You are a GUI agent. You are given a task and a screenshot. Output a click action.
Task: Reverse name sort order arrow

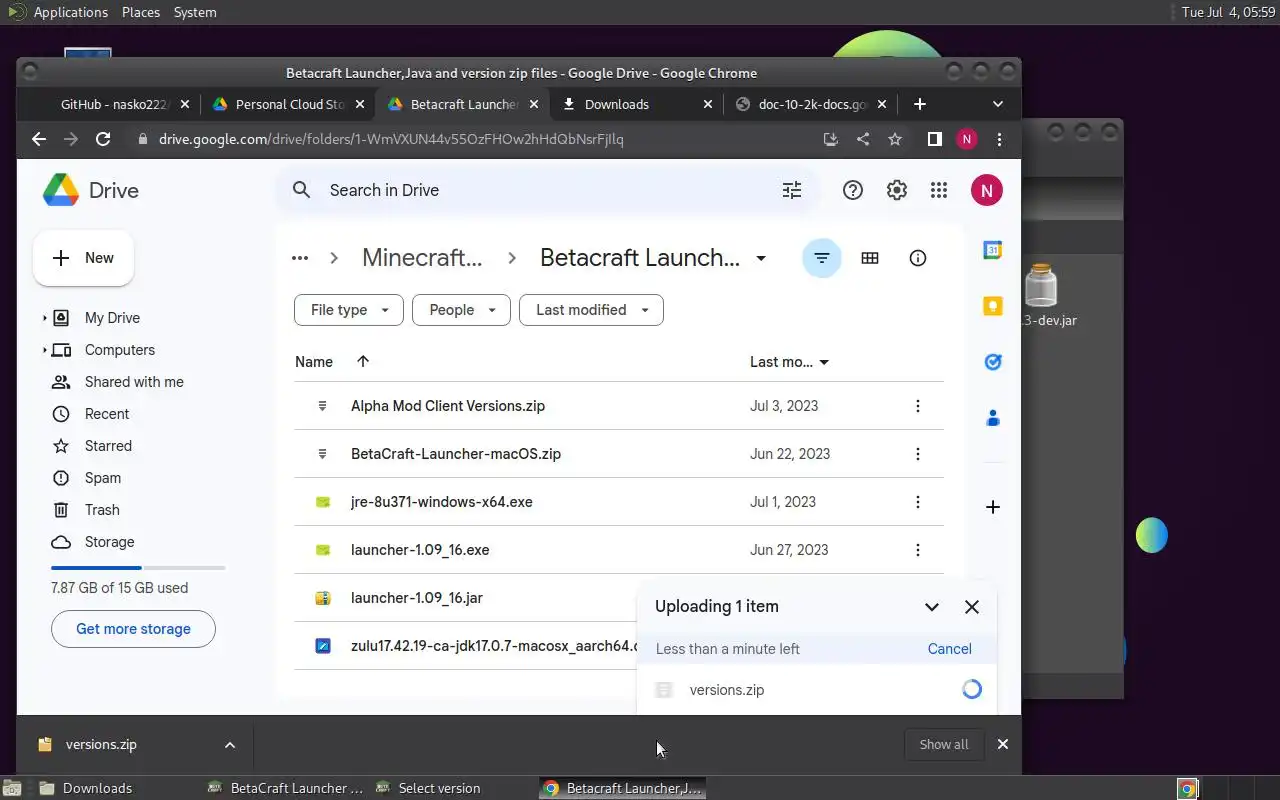pyautogui.click(x=363, y=361)
